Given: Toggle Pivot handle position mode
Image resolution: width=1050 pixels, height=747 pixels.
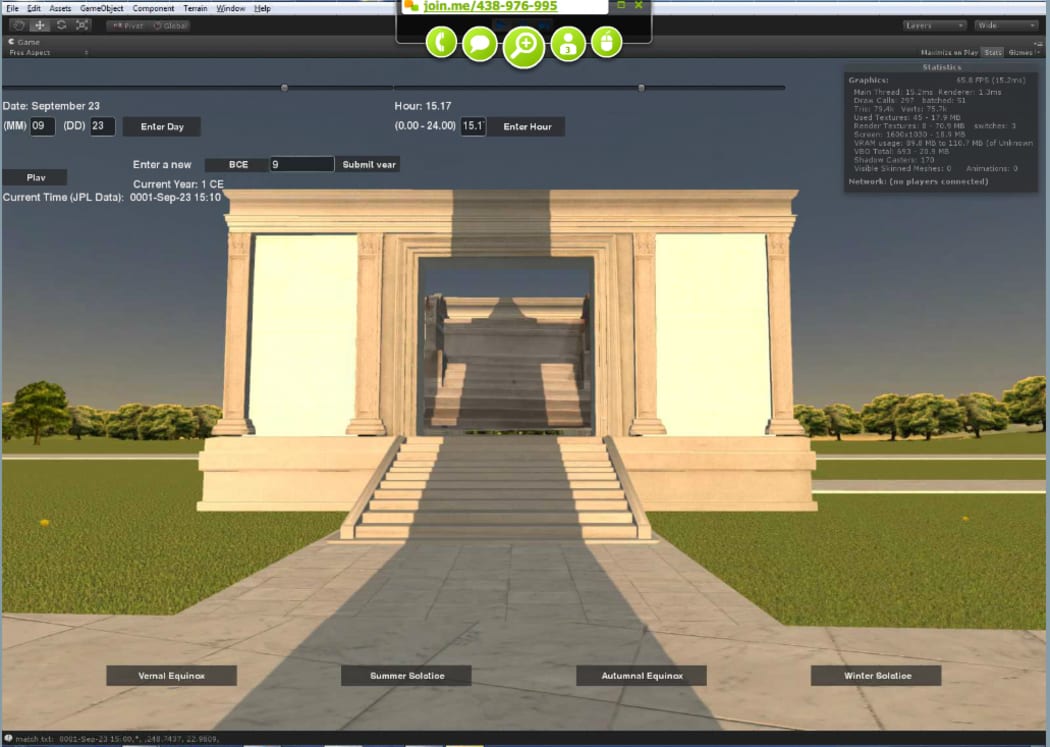Looking at the screenshot, I should tap(126, 25).
